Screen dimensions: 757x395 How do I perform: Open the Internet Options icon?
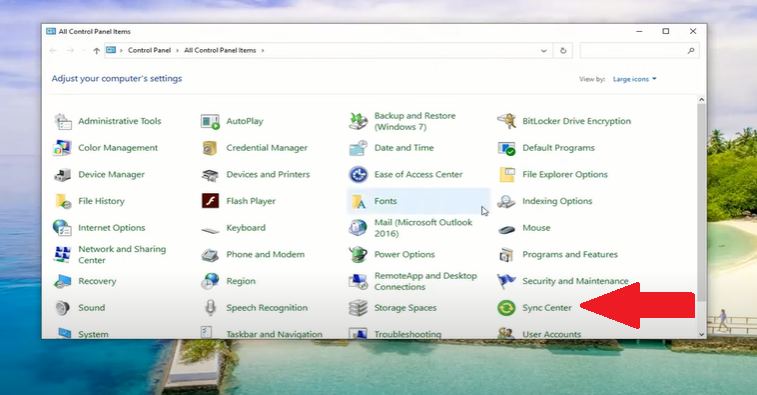pyautogui.click(x=63, y=227)
